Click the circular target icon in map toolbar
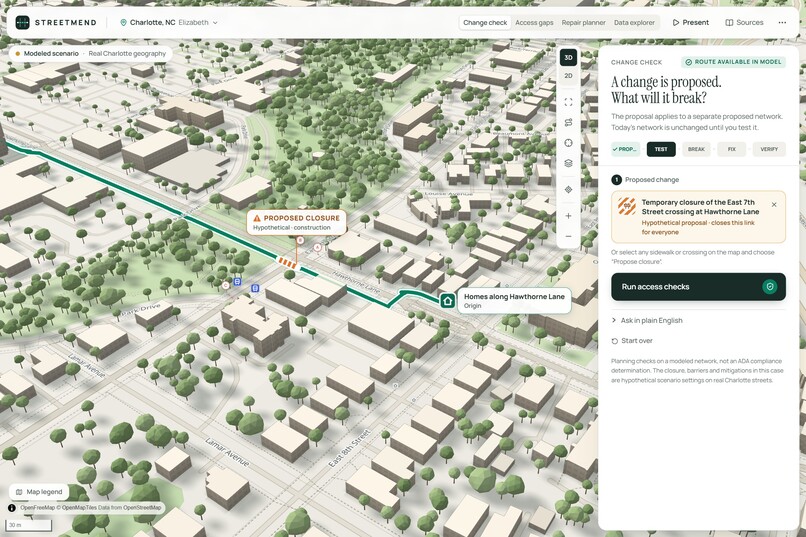The image size is (806, 537). (x=568, y=143)
